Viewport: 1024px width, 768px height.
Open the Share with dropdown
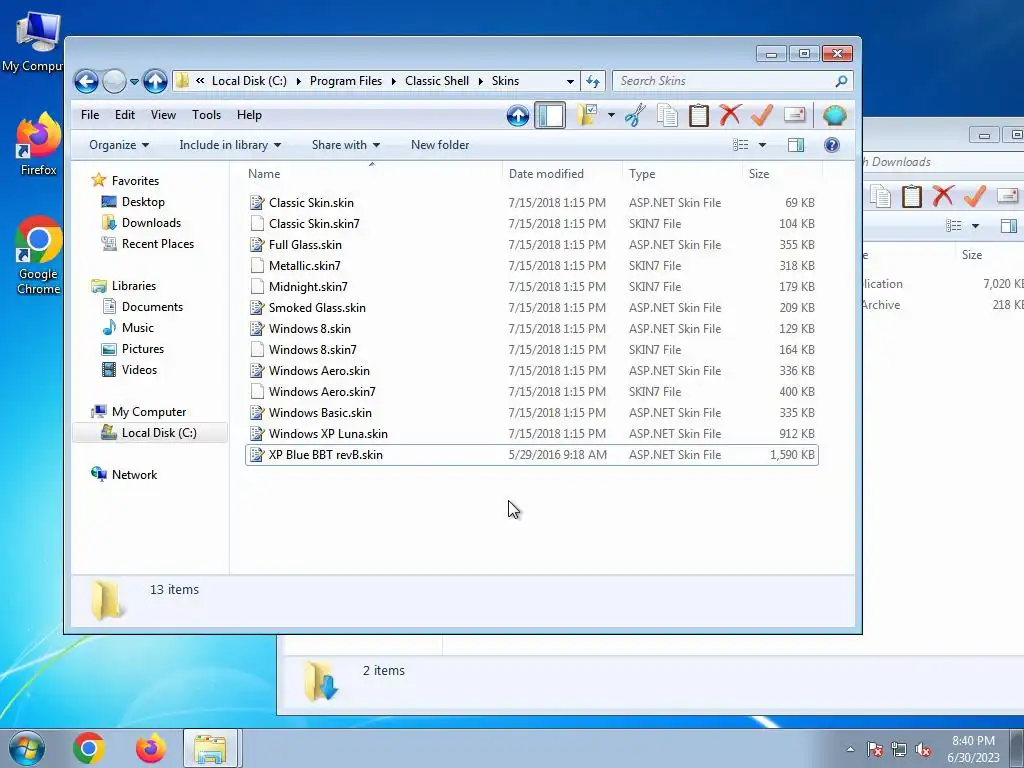[x=345, y=145]
